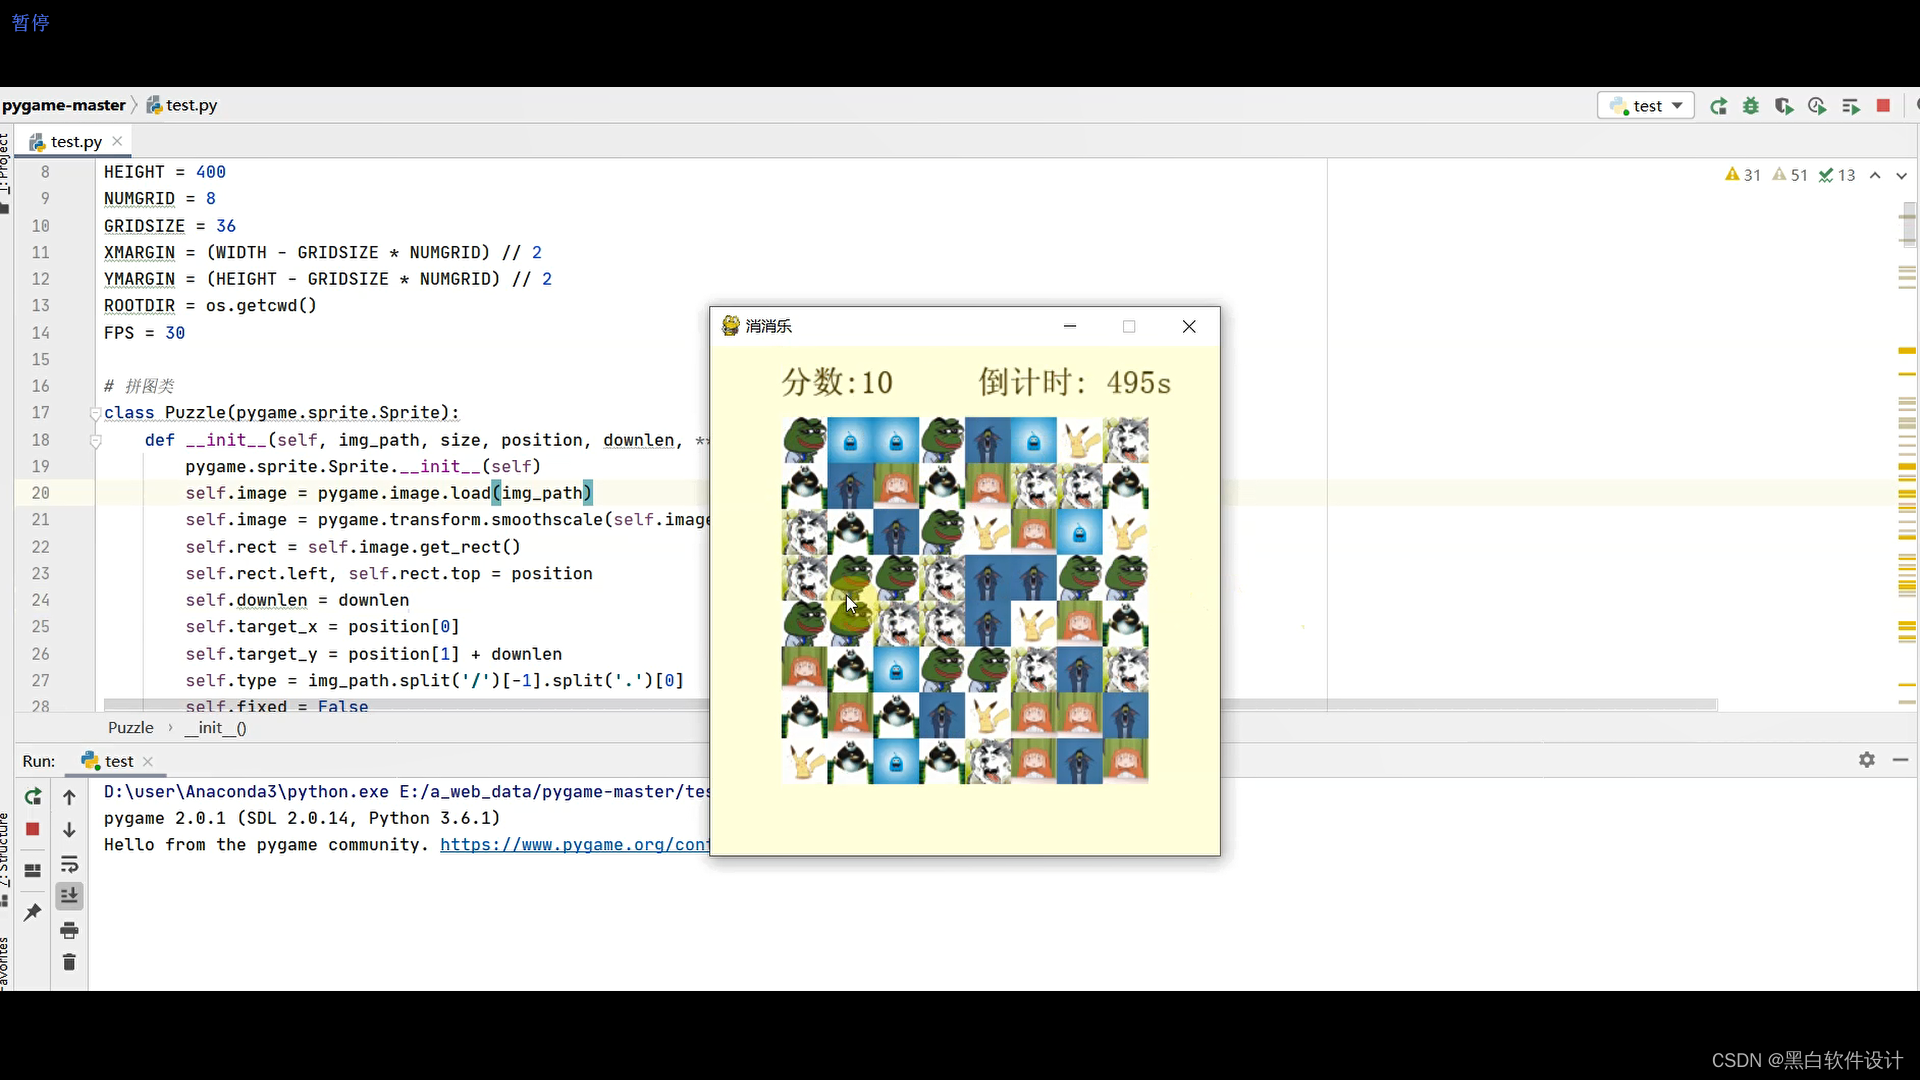Image resolution: width=1920 pixels, height=1080 pixels.
Task: Open the 'test' run configuration dropdown
Action: 1646,106
